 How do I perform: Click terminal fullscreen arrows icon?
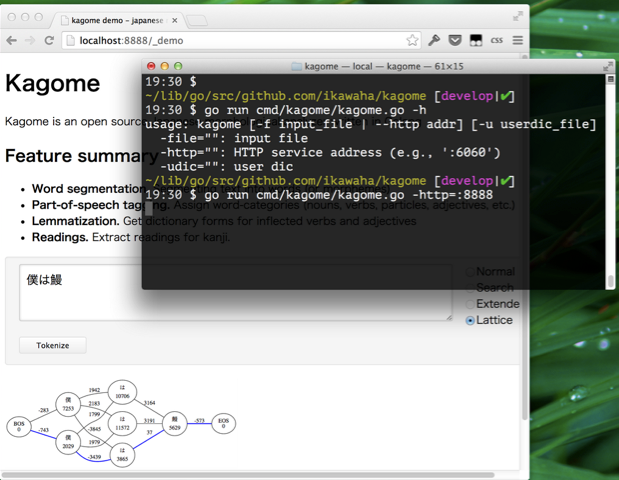tap(608, 66)
